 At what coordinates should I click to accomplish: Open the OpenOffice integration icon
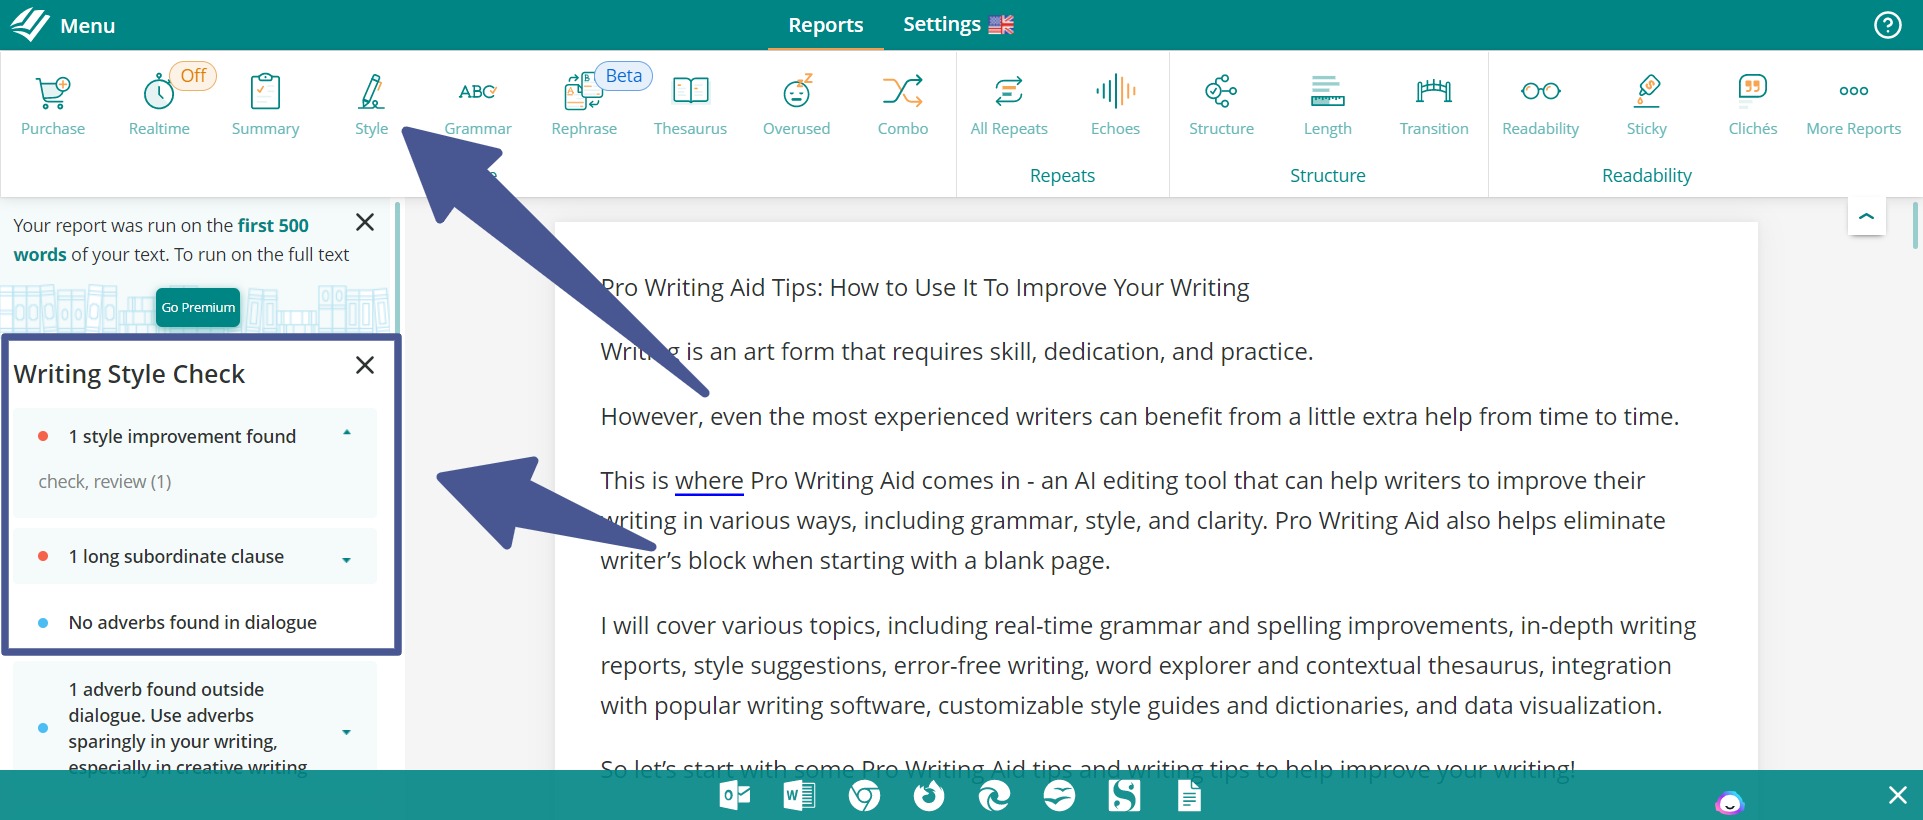click(1059, 796)
